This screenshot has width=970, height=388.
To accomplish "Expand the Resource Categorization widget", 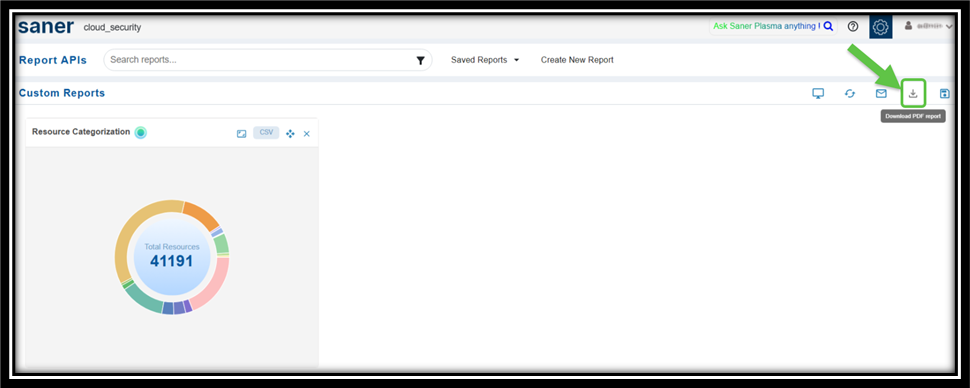I will (x=241, y=133).
